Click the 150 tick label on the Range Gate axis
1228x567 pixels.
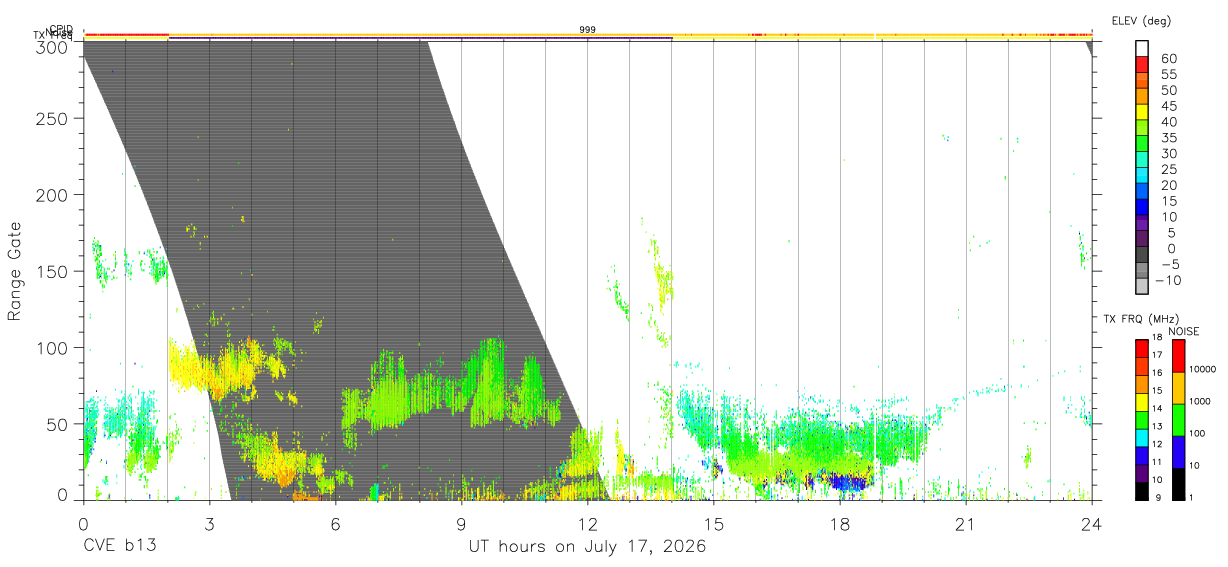[52, 271]
